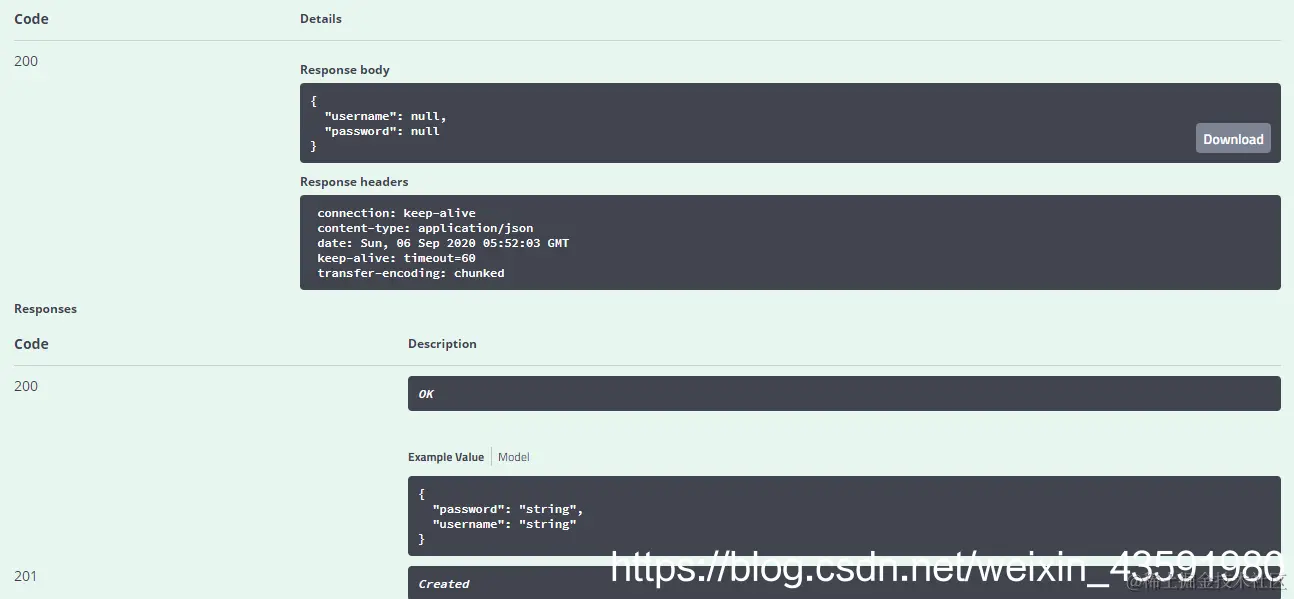Click the Code header in the Description table

(x=31, y=344)
